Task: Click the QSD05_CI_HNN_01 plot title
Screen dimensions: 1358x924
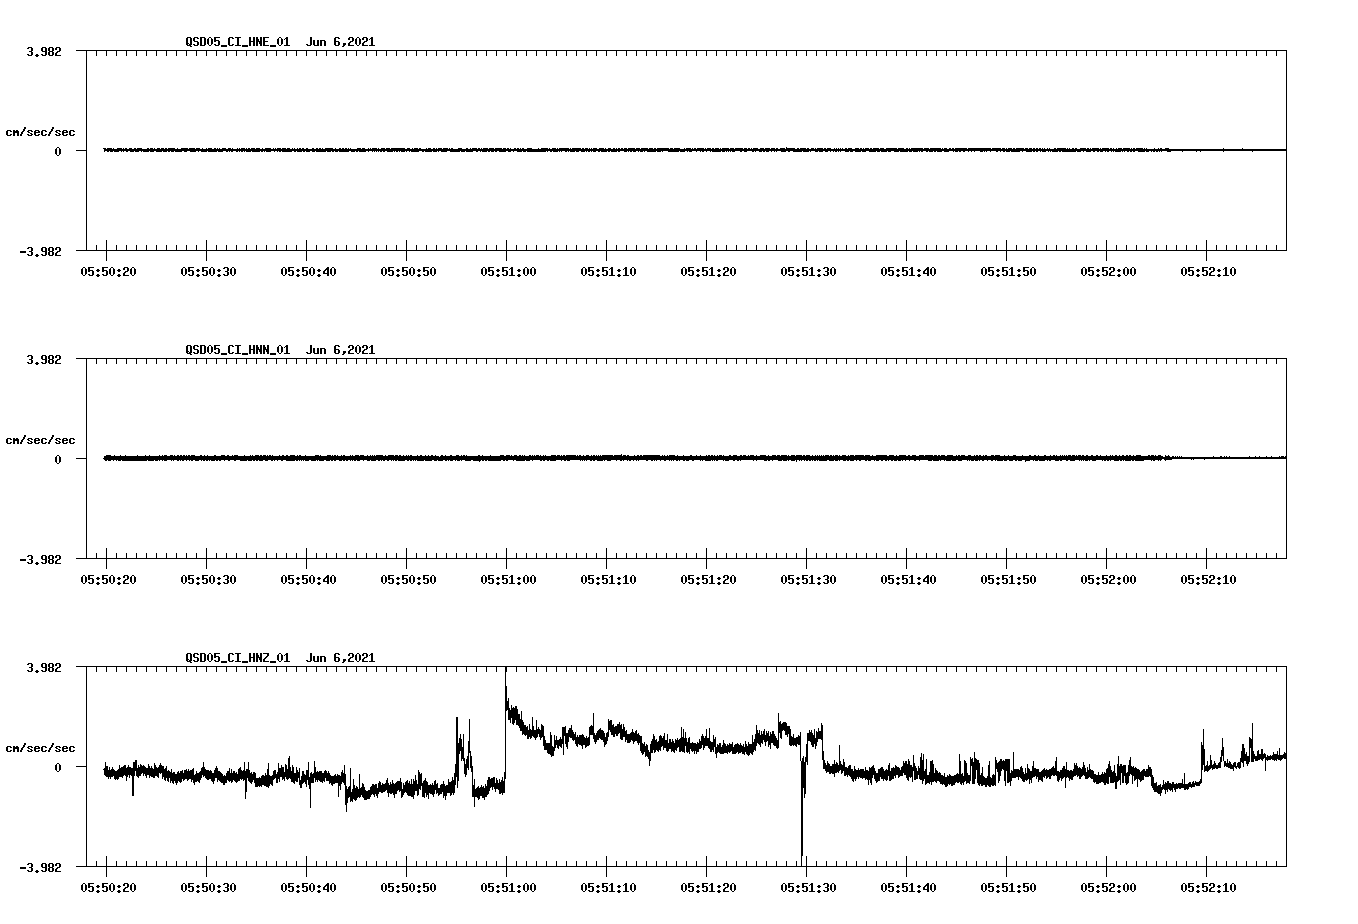Action: (x=280, y=350)
